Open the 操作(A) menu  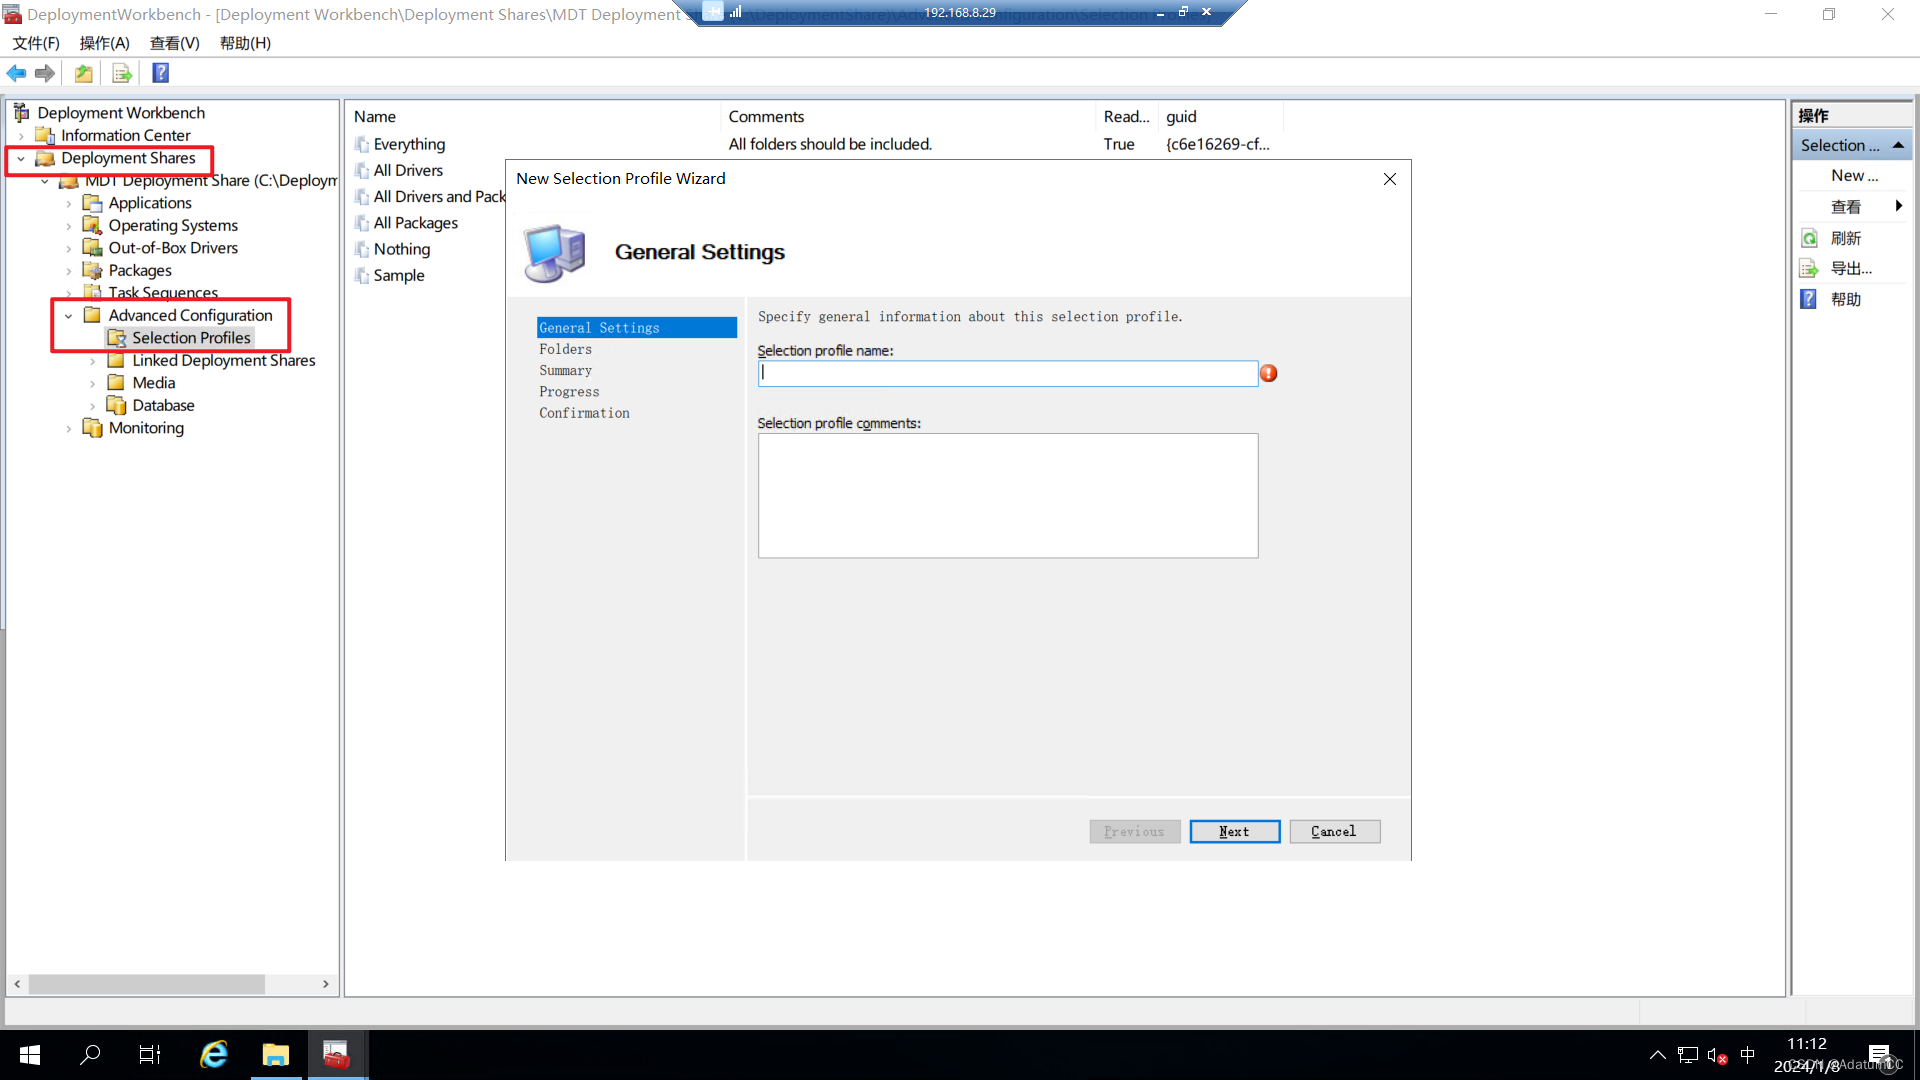tap(104, 43)
